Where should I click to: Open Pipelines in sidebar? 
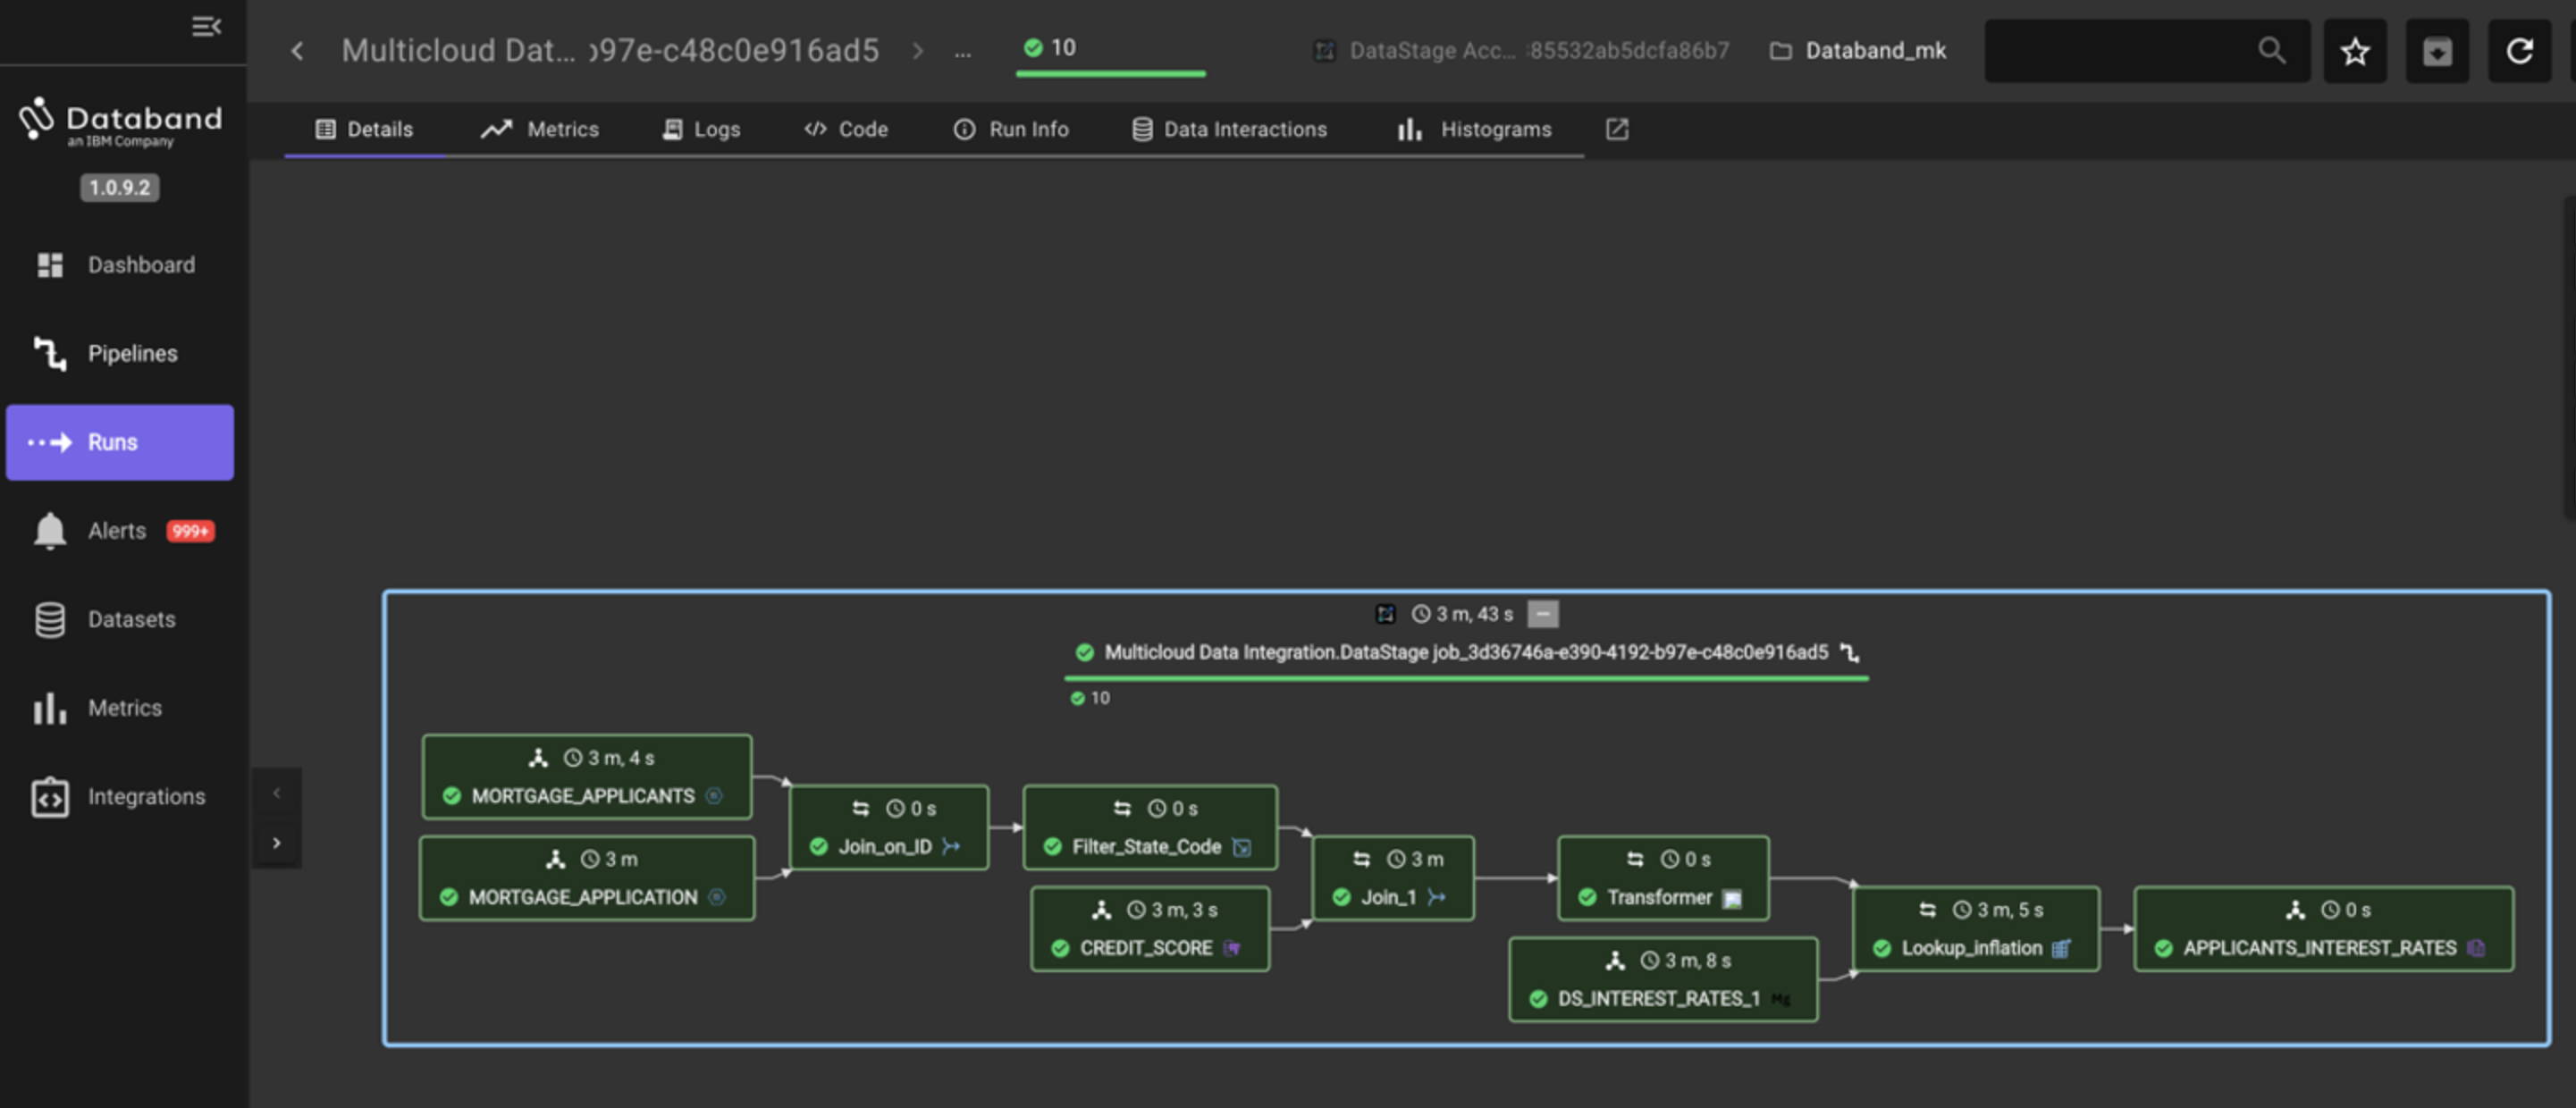point(120,353)
